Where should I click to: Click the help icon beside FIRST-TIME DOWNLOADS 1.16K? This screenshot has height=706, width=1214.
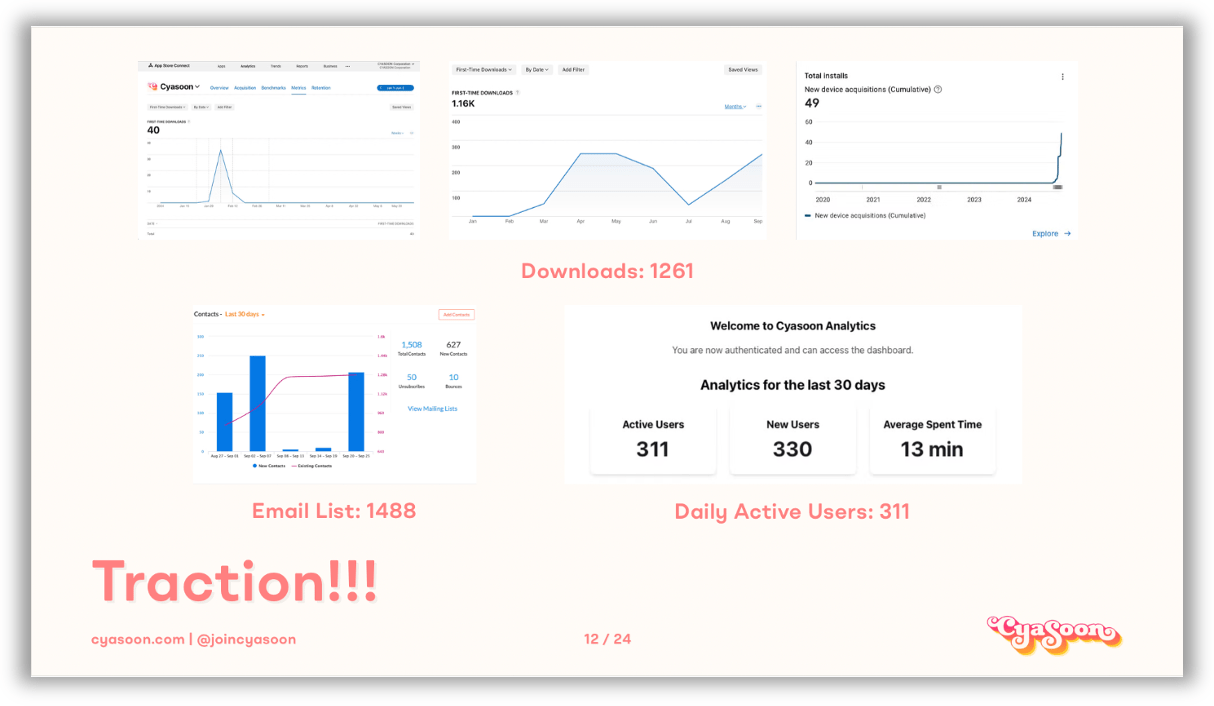point(518,92)
